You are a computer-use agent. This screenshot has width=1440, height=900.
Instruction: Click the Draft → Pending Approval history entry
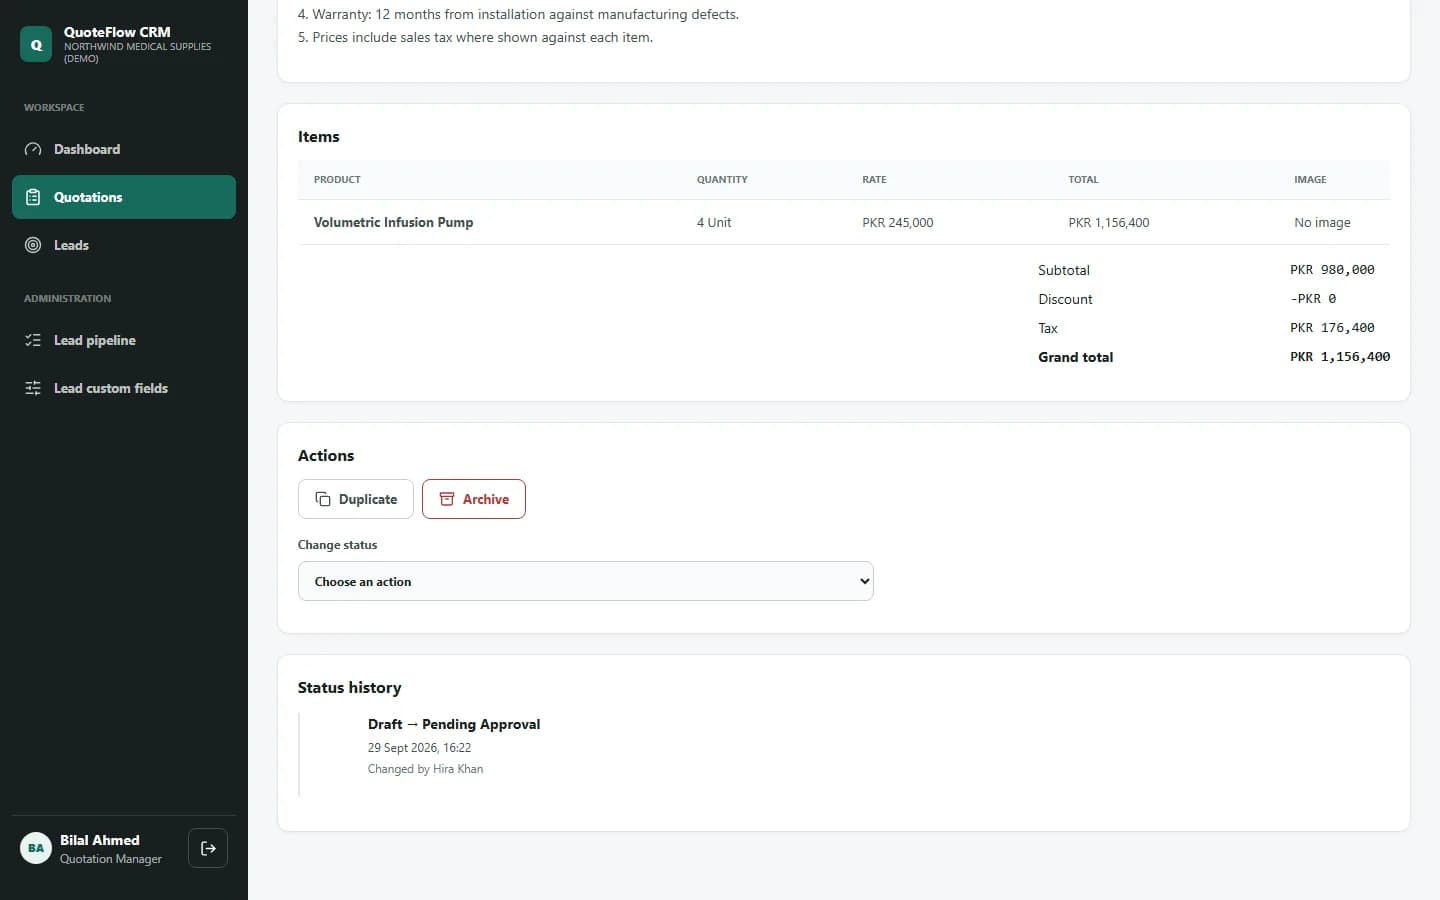[x=454, y=724]
